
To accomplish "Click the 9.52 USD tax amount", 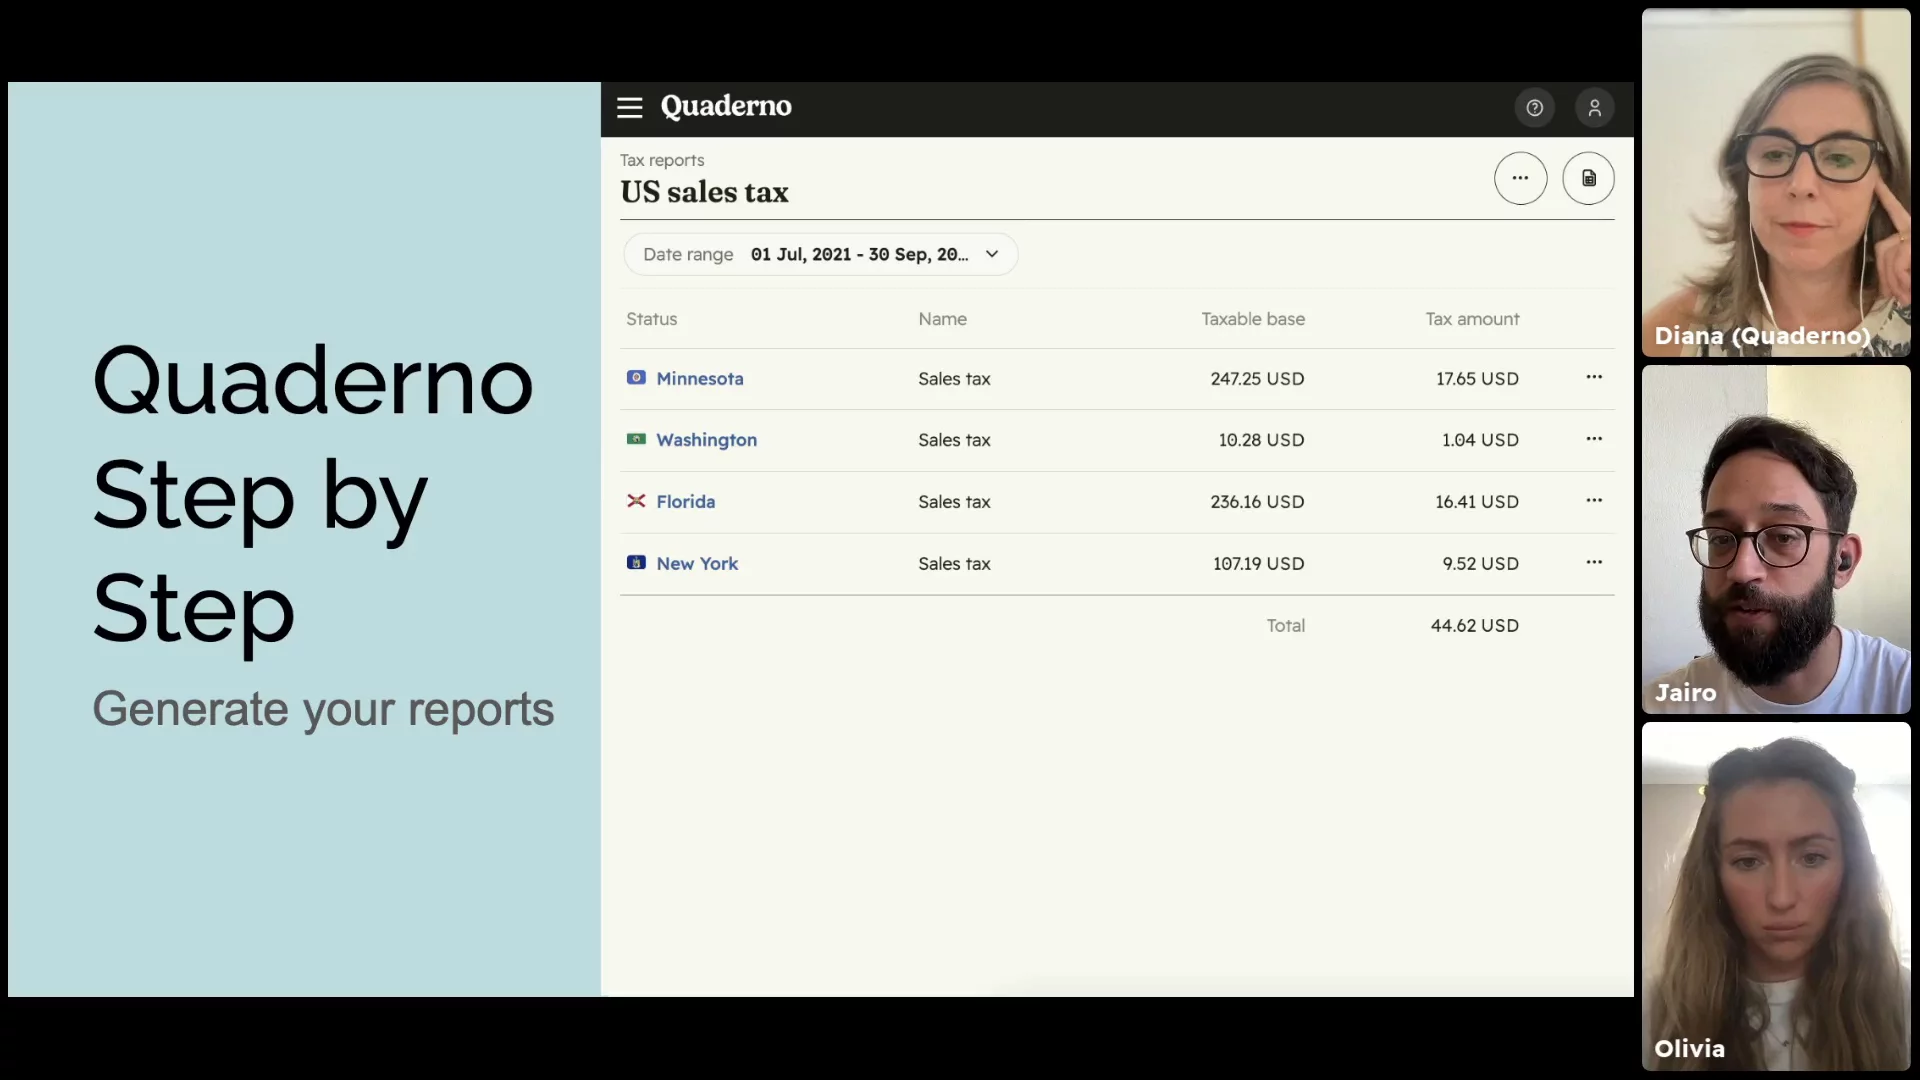I will pos(1480,564).
